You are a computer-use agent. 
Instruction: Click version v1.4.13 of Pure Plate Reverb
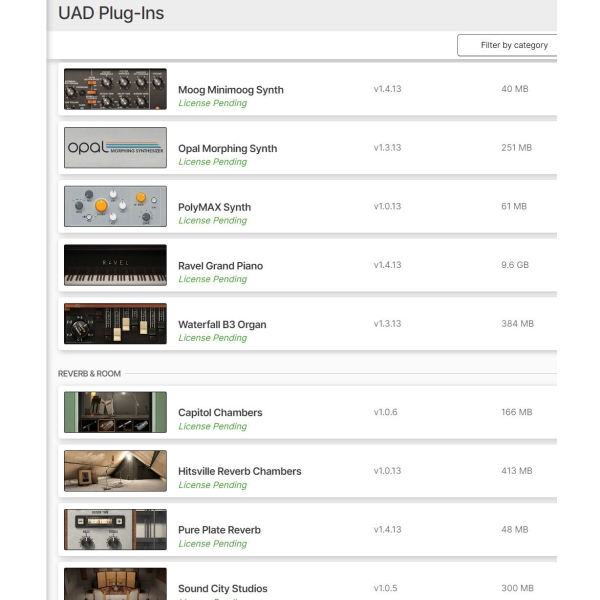pyautogui.click(x=387, y=530)
